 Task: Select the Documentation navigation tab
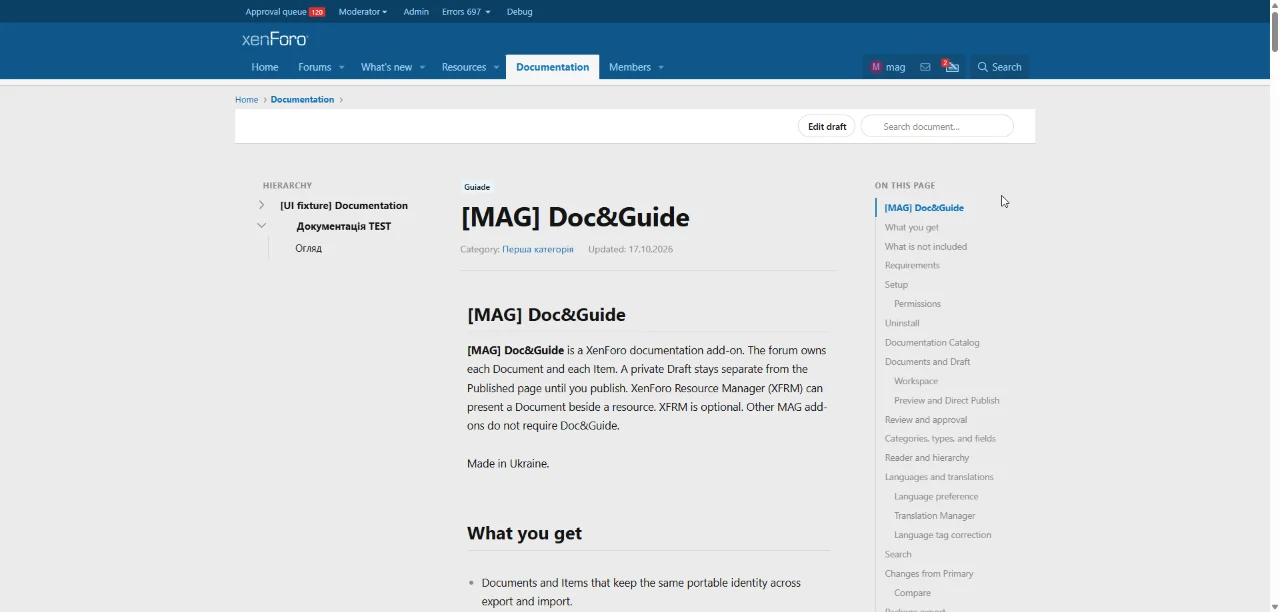(x=552, y=67)
